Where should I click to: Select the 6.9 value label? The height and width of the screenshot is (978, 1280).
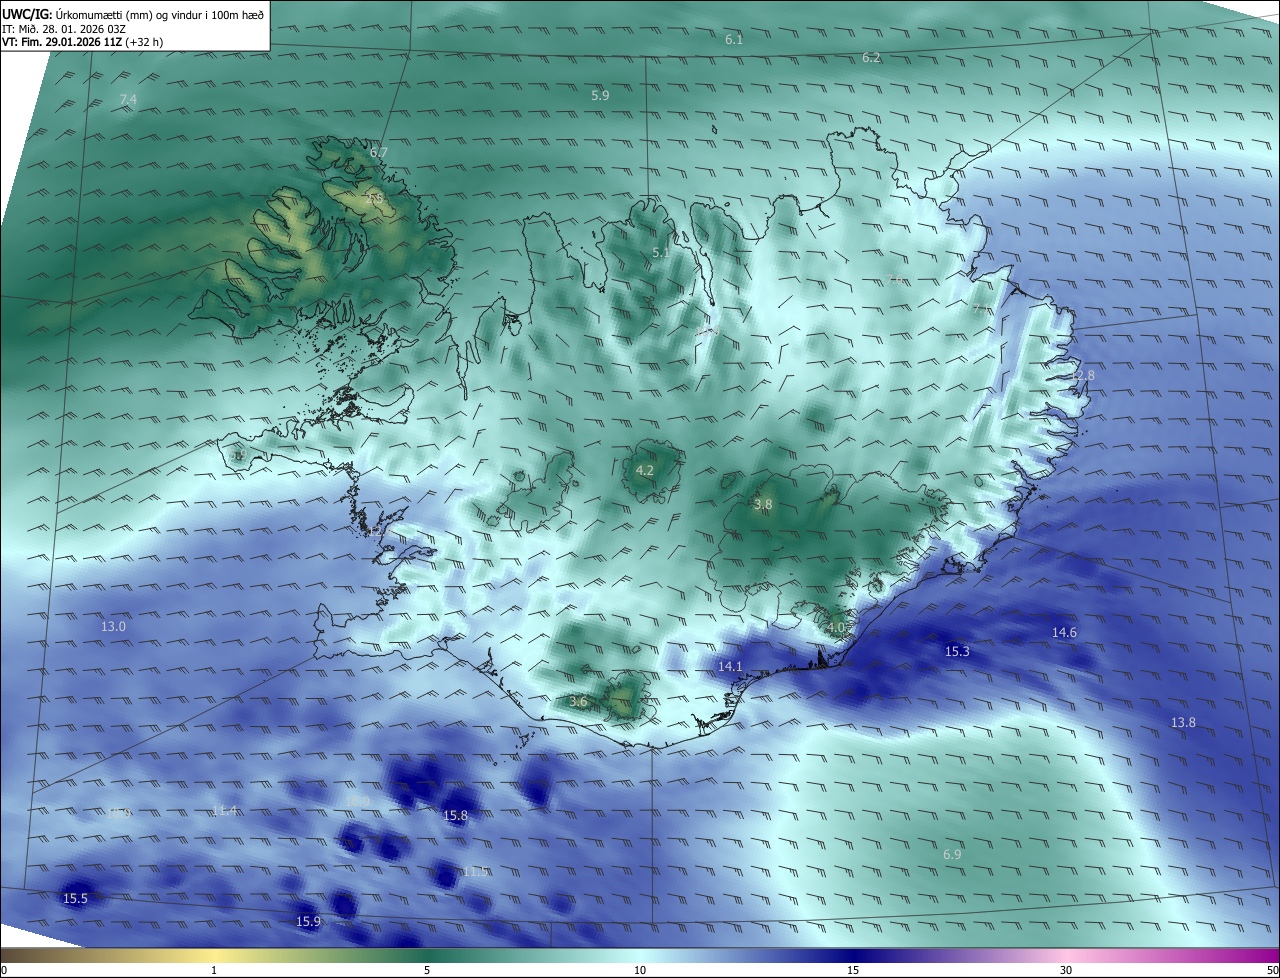[952, 854]
